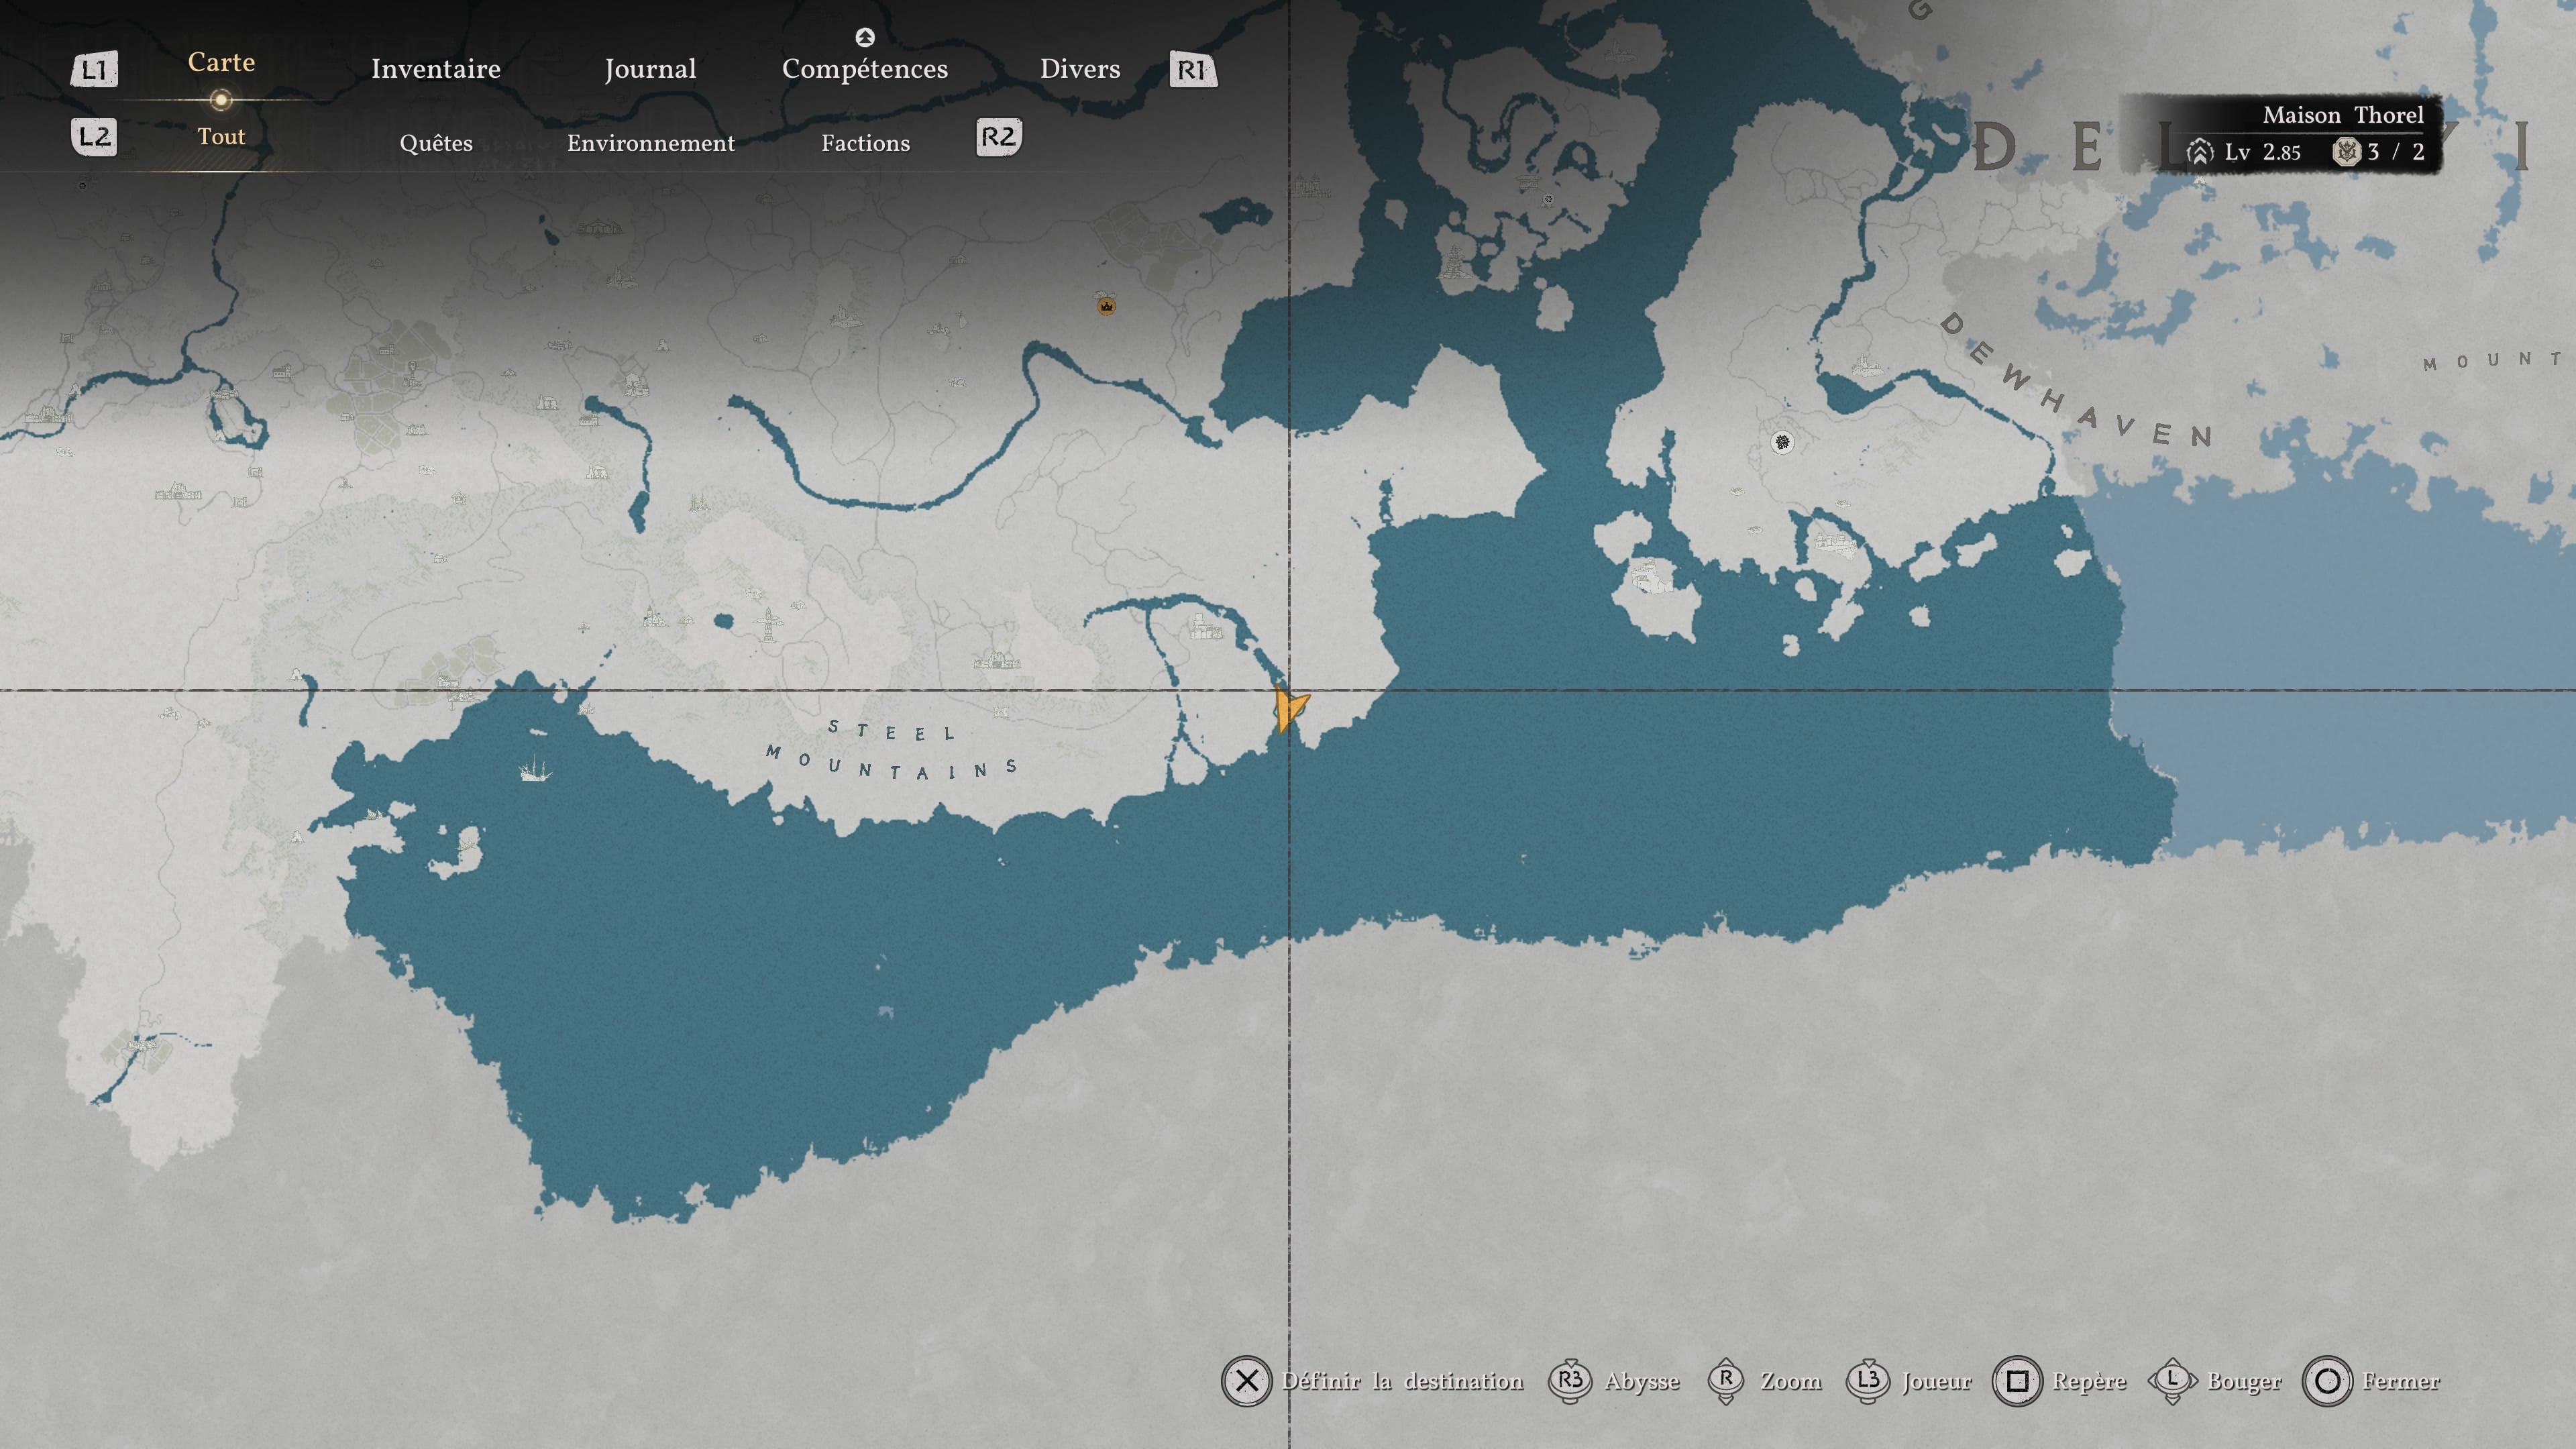Open the Divers tab
The height and width of the screenshot is (1449, 2576).
point(1080,69)
